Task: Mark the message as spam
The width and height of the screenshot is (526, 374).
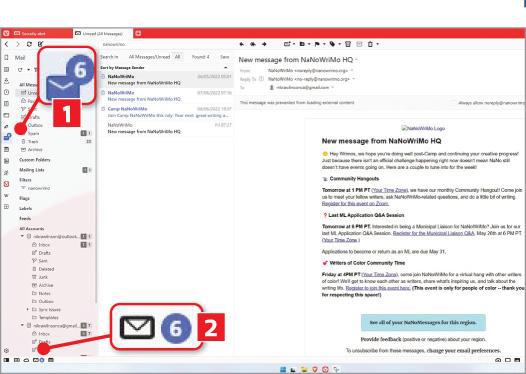Action: tap(348, 44)
